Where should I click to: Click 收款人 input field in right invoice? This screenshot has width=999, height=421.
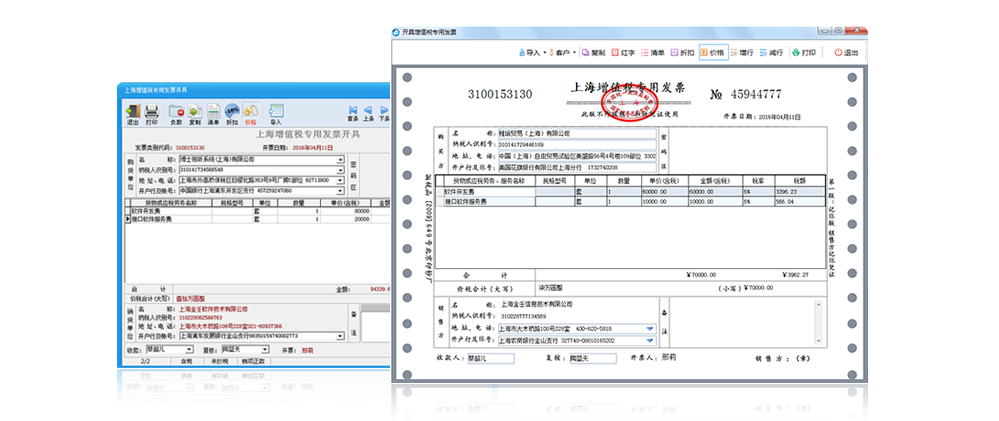point(492,357)
